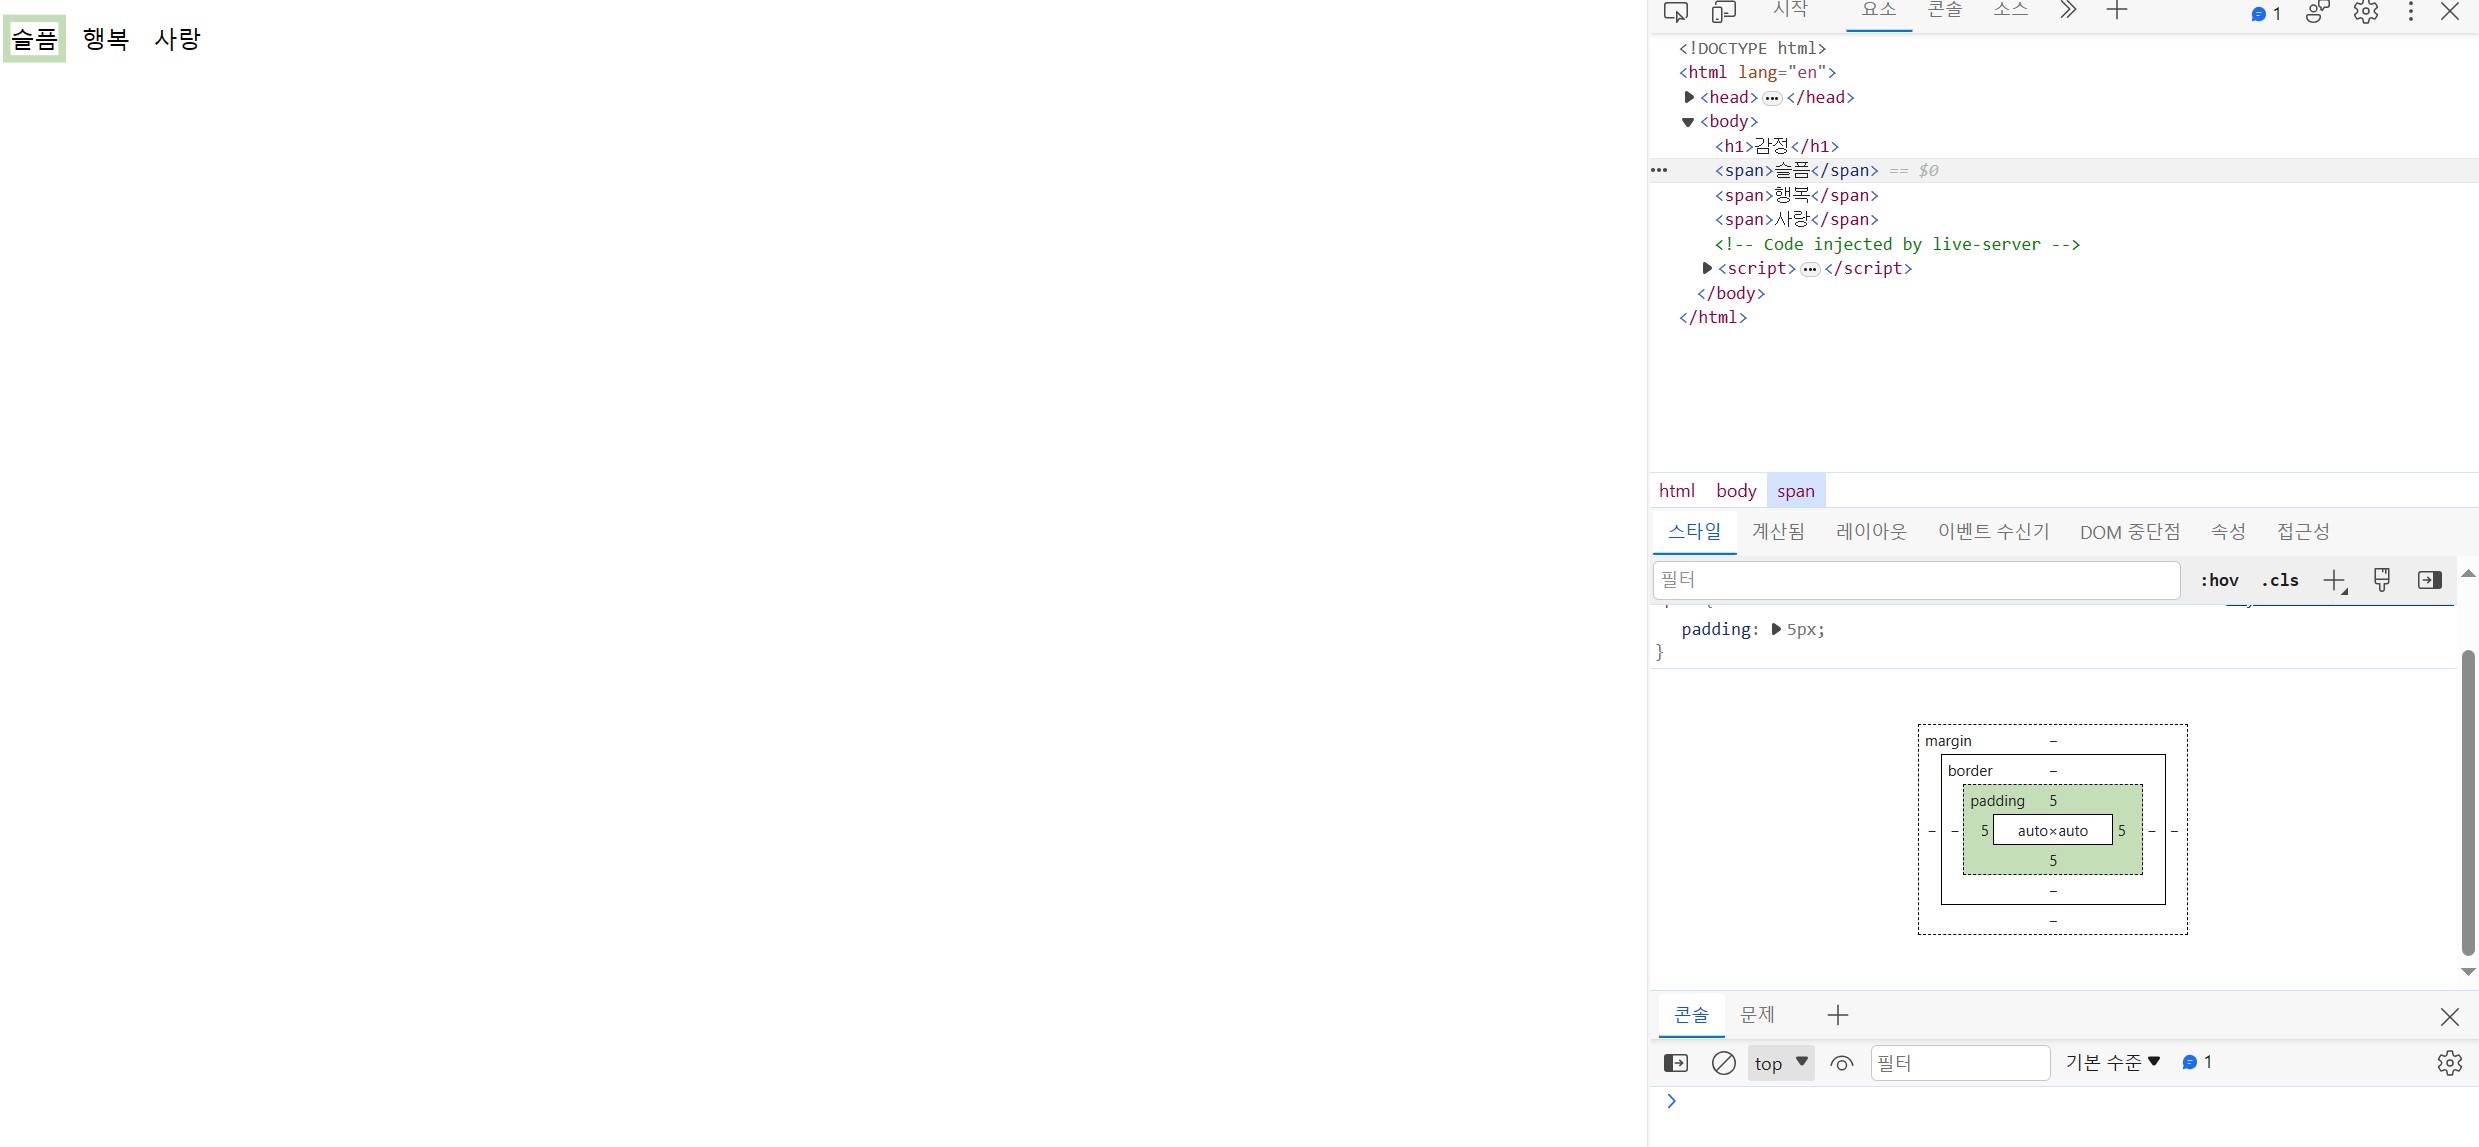This screenshot has width=2479, height=1147.
Task: Toggle the .cls class editor
Action: pos(2280,580)
